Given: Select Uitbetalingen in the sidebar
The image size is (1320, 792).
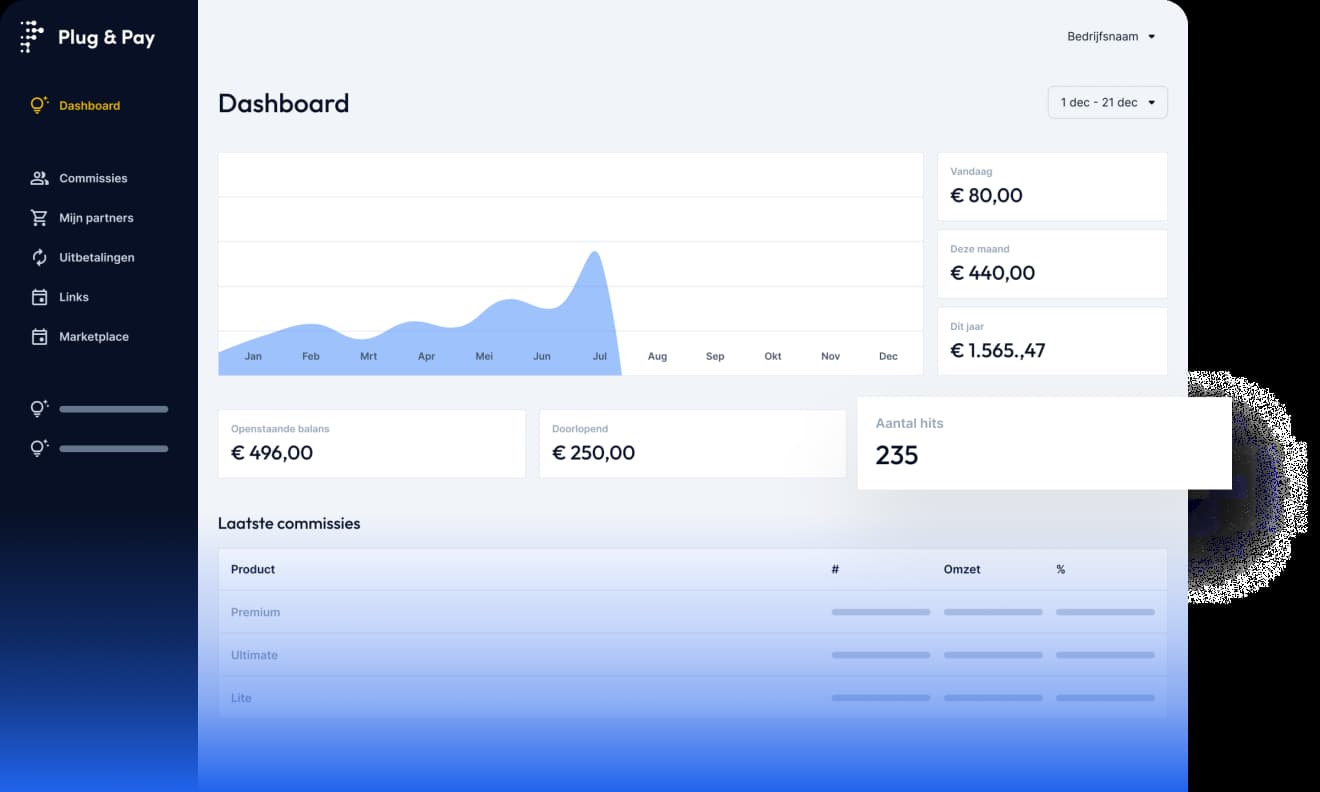Looking at the screenshot, I should tap(96, 257).
